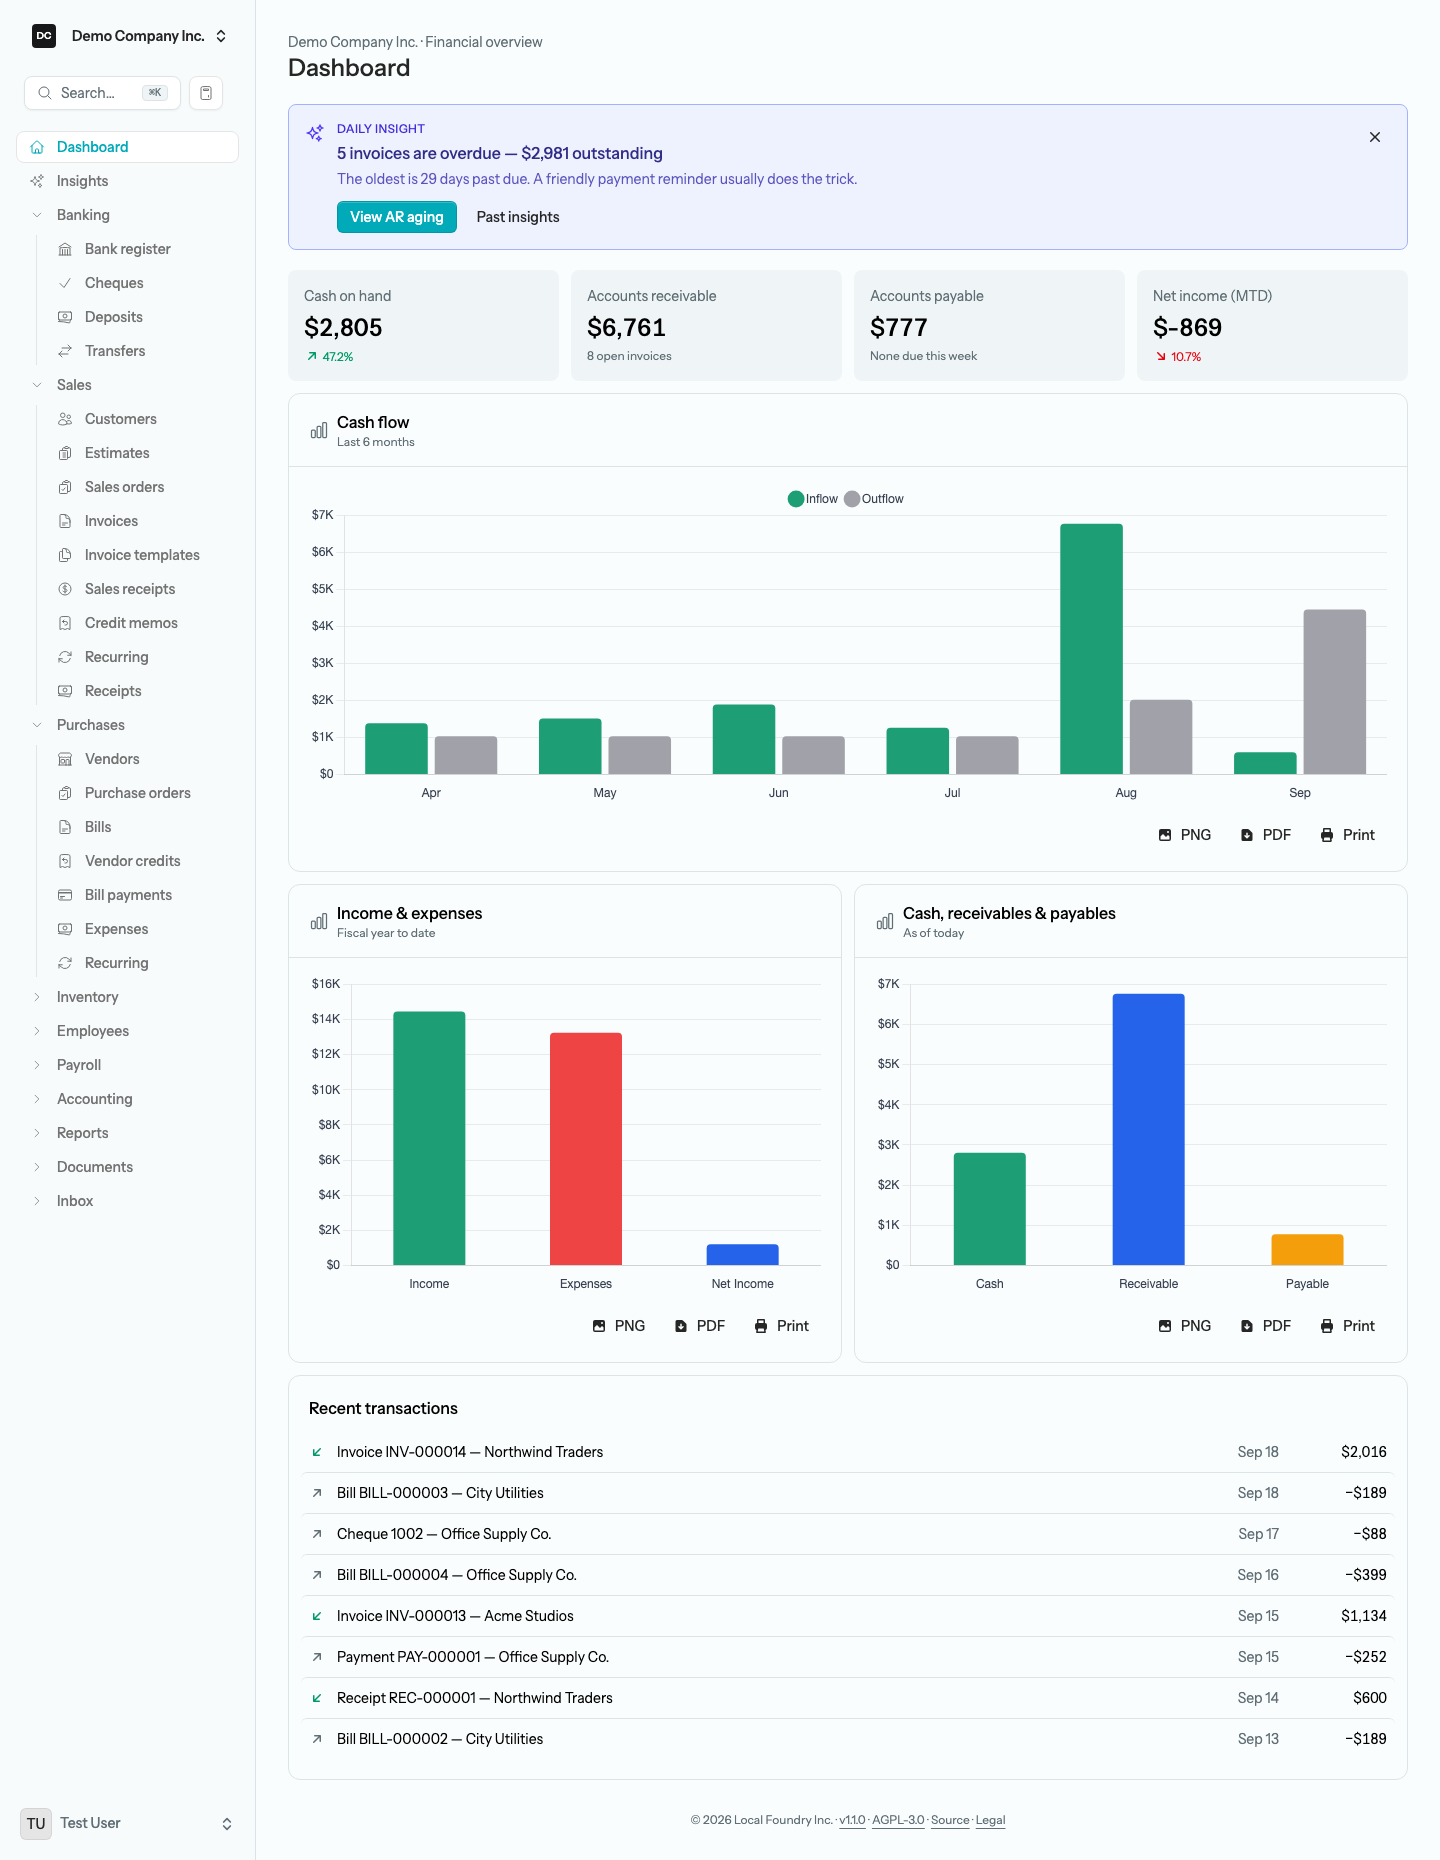The image size is (1440, 1860).
Task: Click the Transfers arrows icon
Action: tap(65, 351)
